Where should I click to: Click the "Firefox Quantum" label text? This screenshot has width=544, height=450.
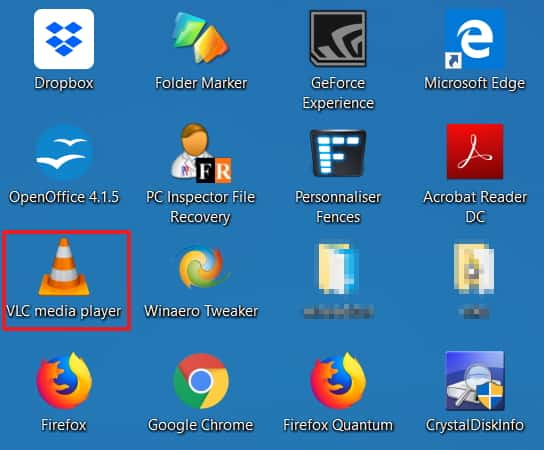338,425
